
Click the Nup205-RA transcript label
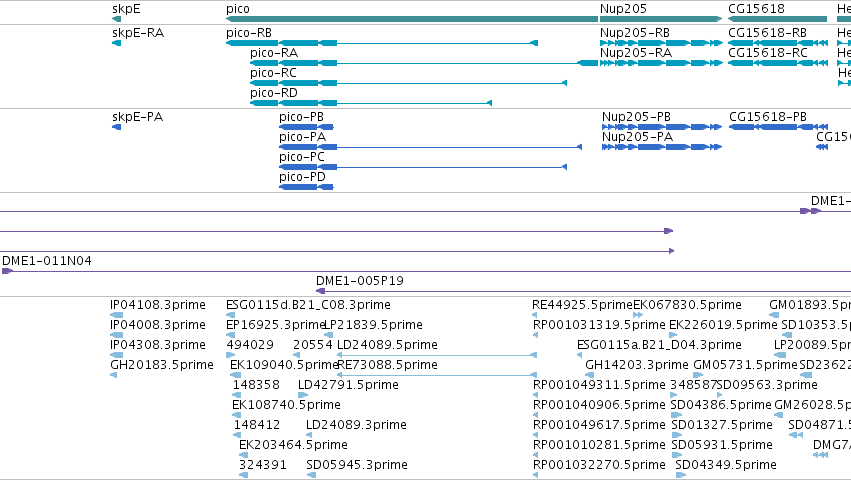636,53
